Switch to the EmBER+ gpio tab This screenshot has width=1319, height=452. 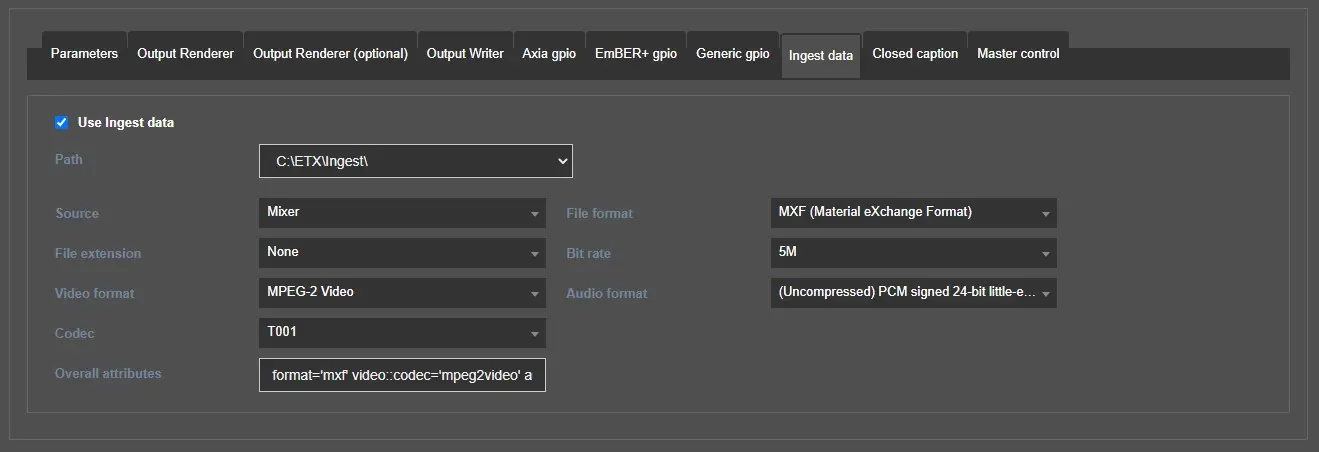pos(636,54)
